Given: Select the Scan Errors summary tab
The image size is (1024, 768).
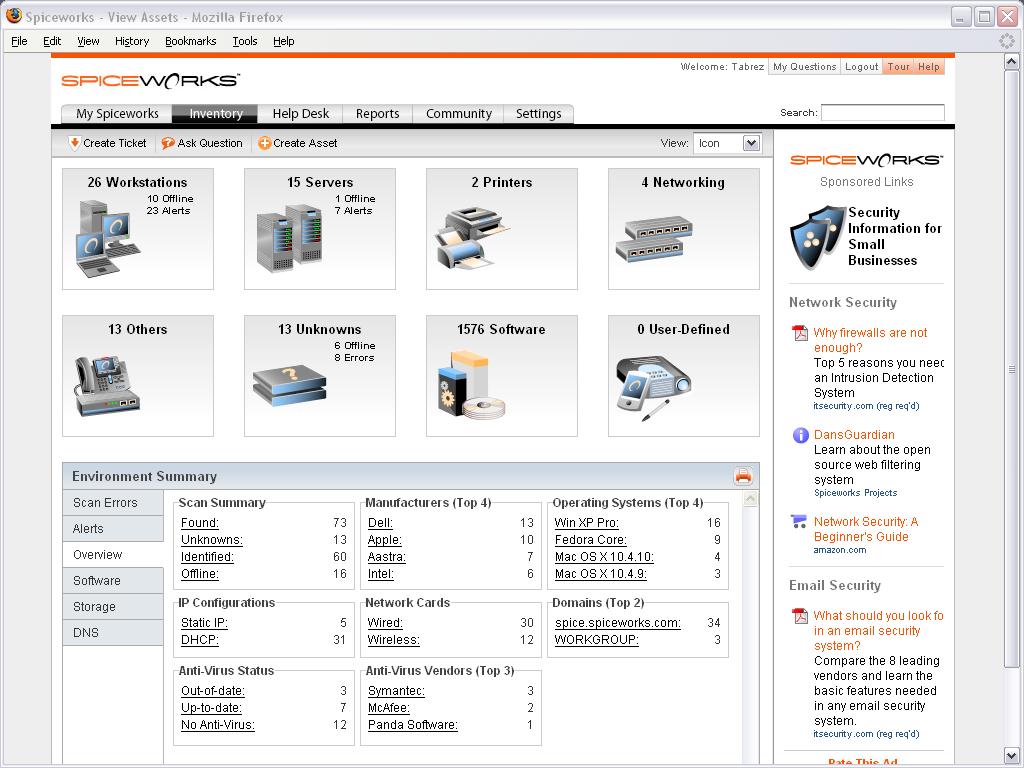Looking at the screenshot, I should tap(113, 503).
